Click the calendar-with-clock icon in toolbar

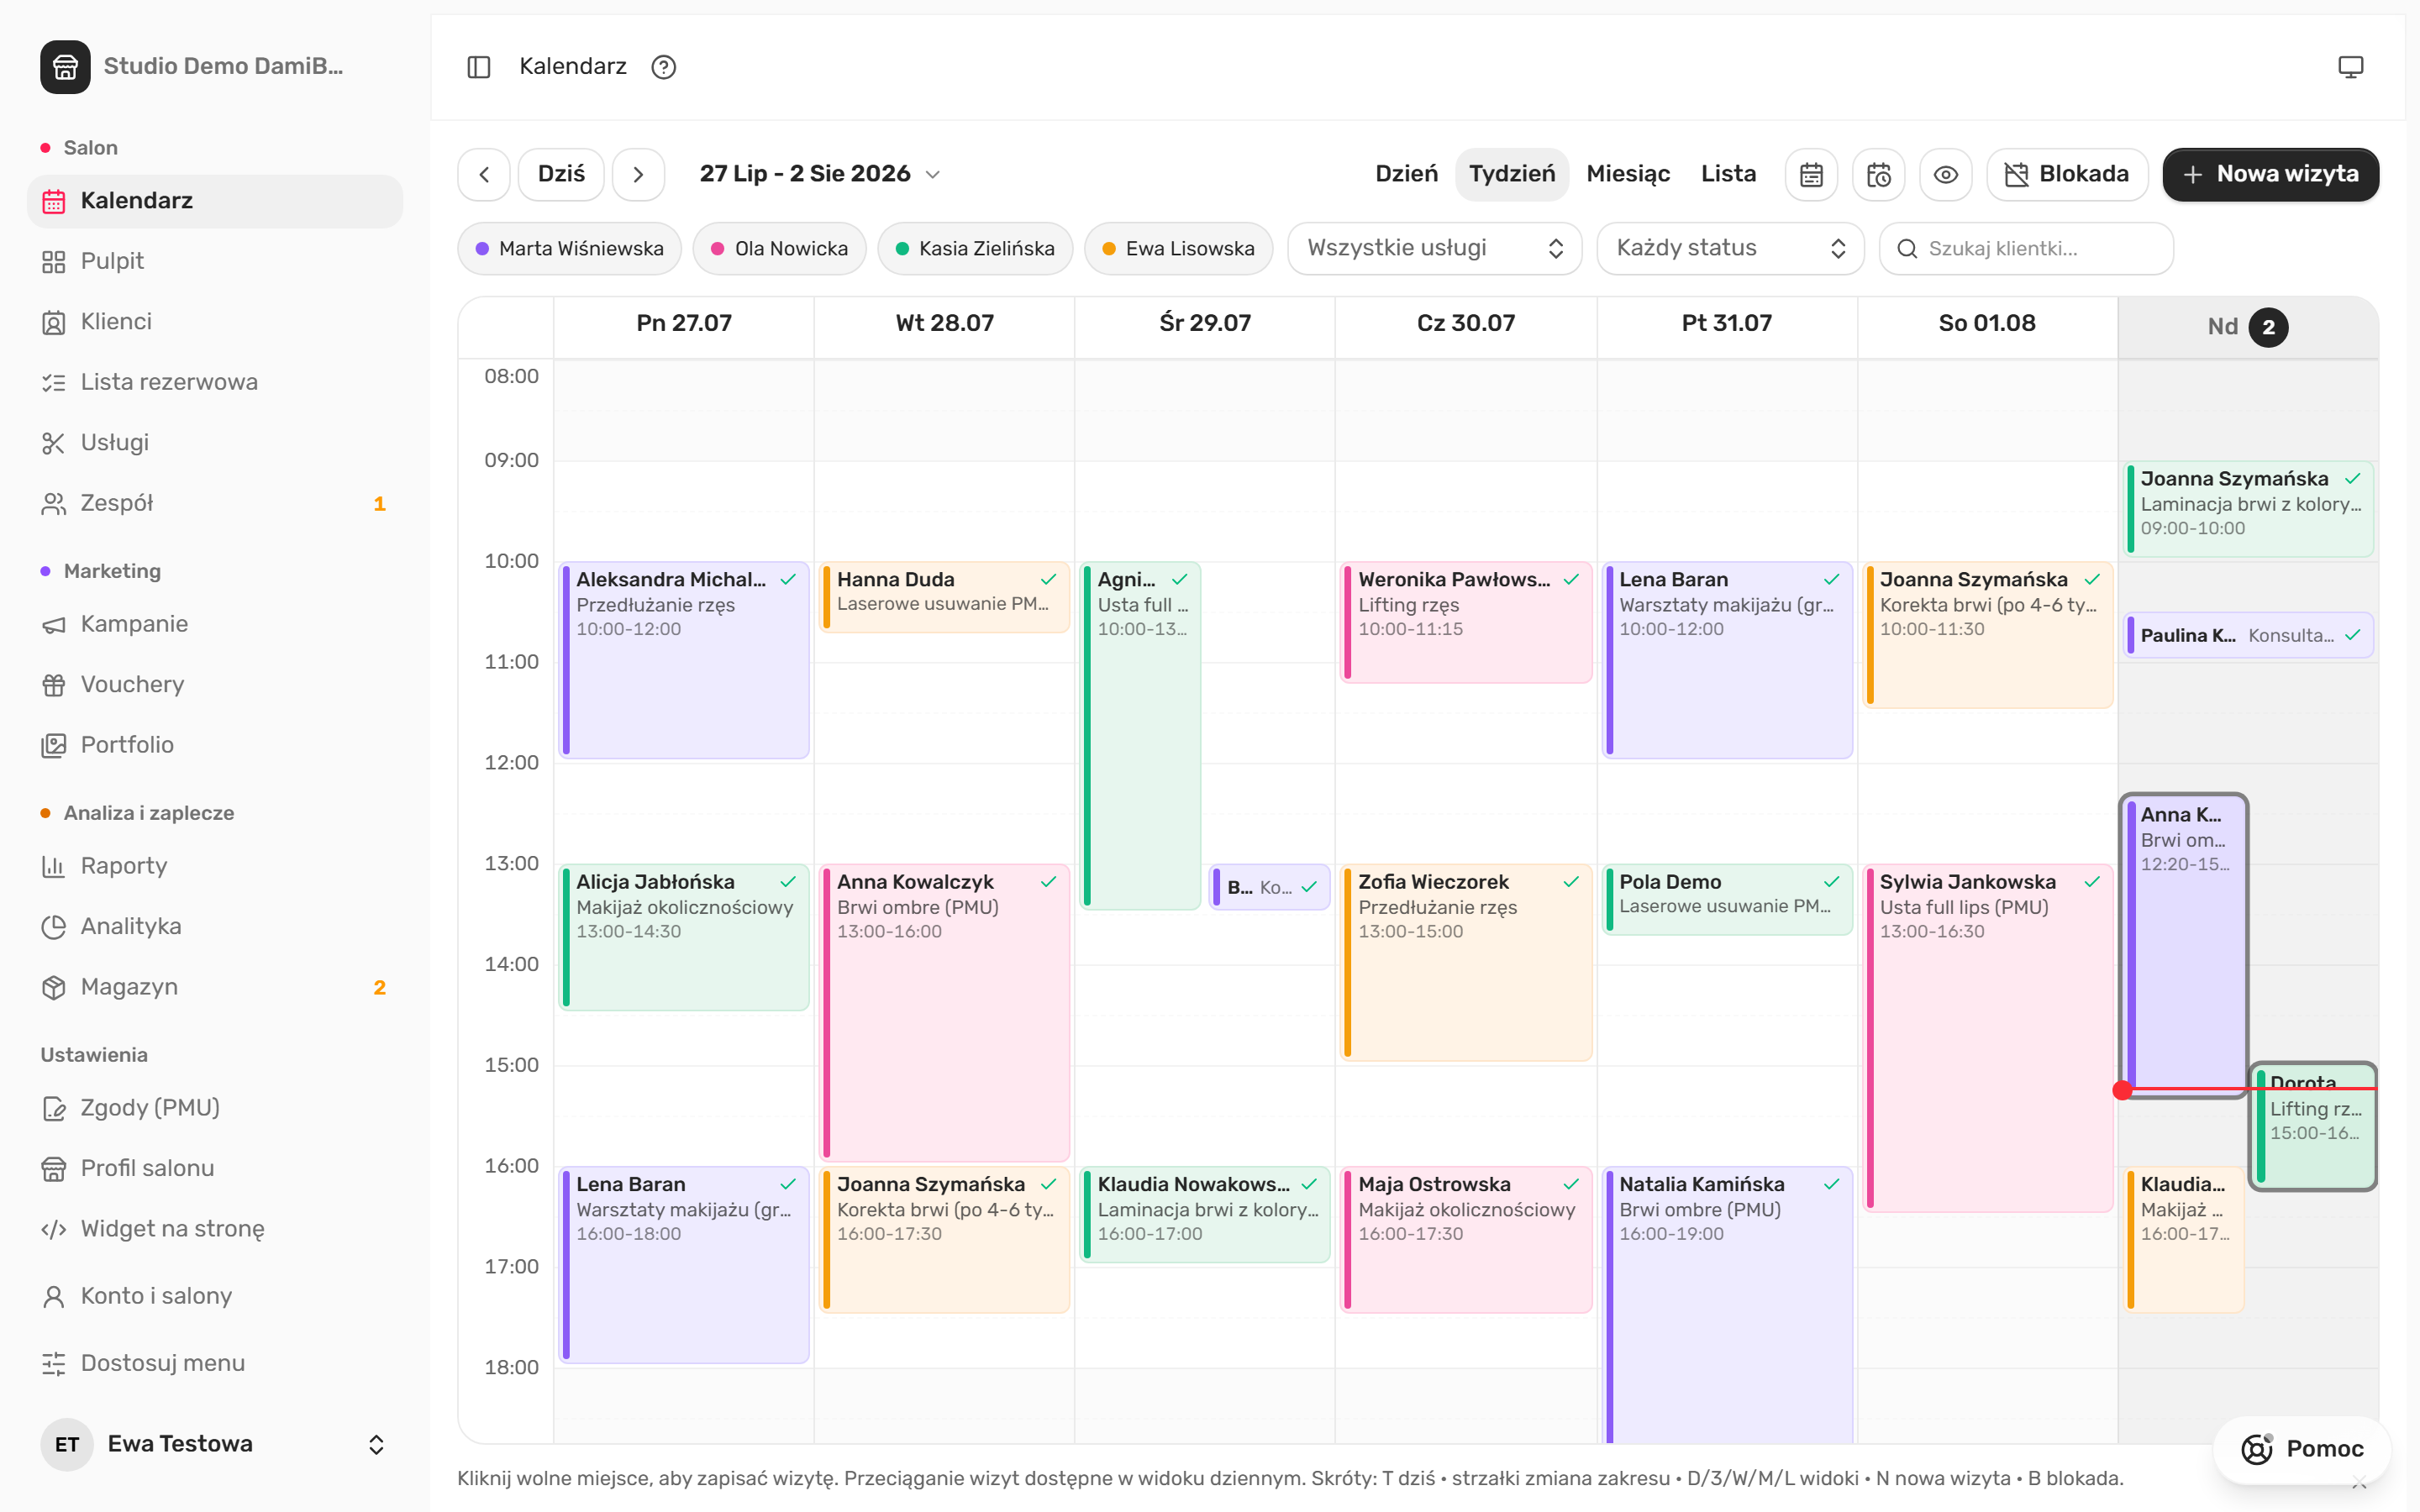click(x=1878, y=175)
